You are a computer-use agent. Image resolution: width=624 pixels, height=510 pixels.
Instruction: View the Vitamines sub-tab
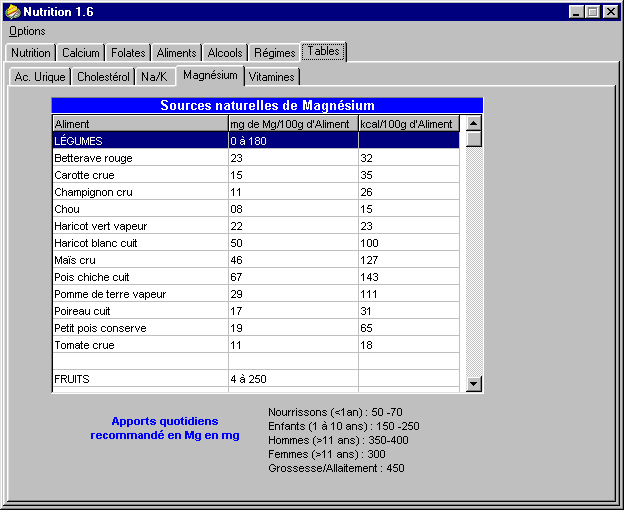pyautogui.click(x=272, y=76)
